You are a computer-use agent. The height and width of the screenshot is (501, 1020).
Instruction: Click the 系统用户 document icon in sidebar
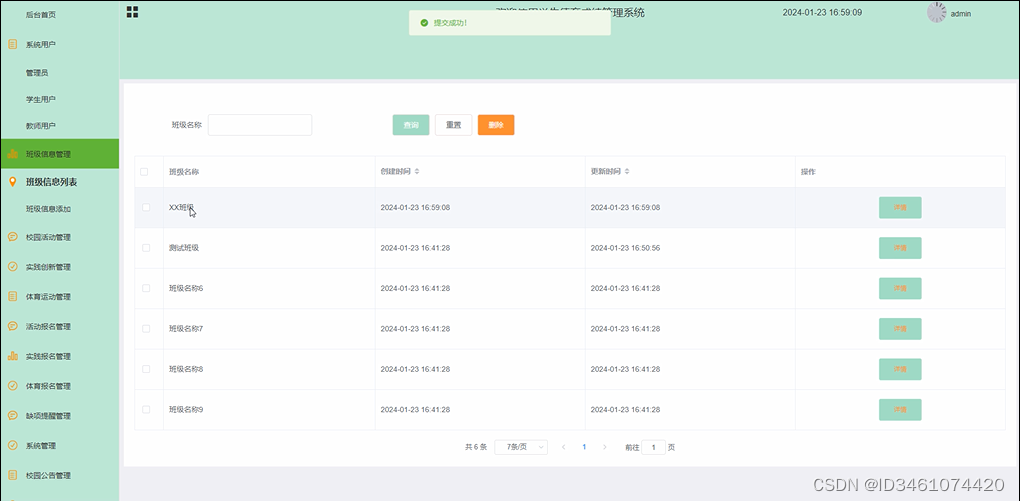click(x=12, y=44)
